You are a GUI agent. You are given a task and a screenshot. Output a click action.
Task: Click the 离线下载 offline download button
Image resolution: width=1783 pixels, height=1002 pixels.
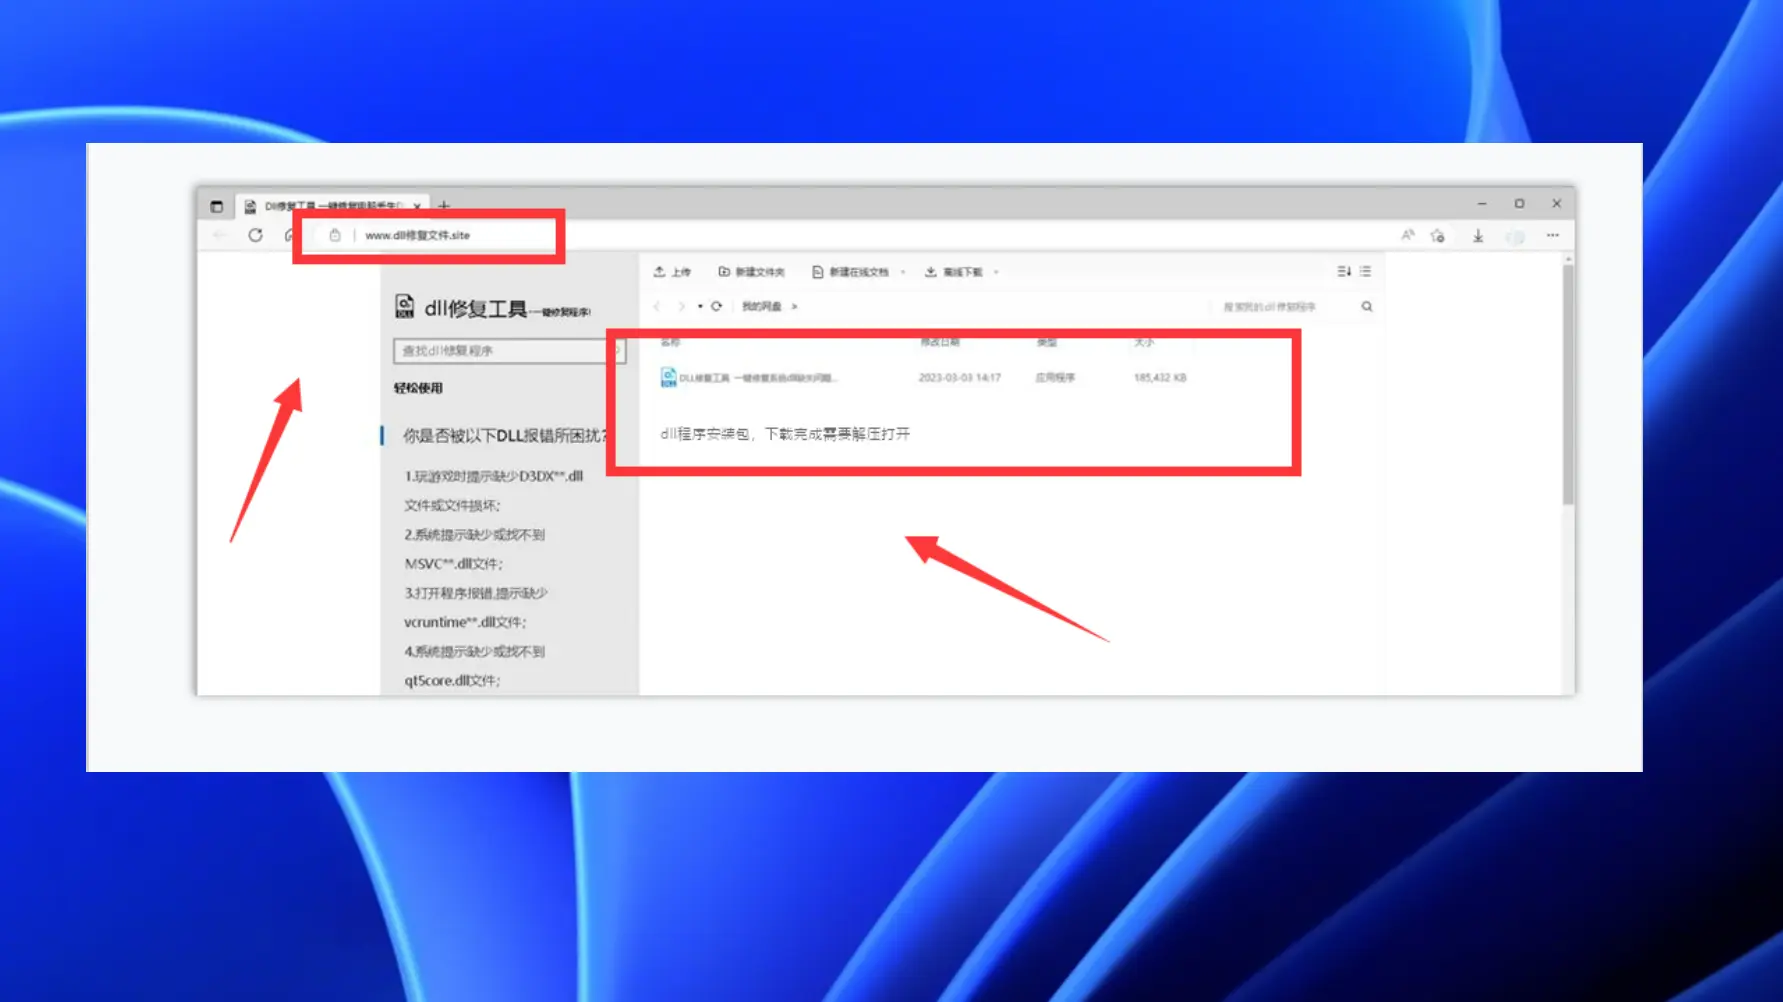[954, 272]
